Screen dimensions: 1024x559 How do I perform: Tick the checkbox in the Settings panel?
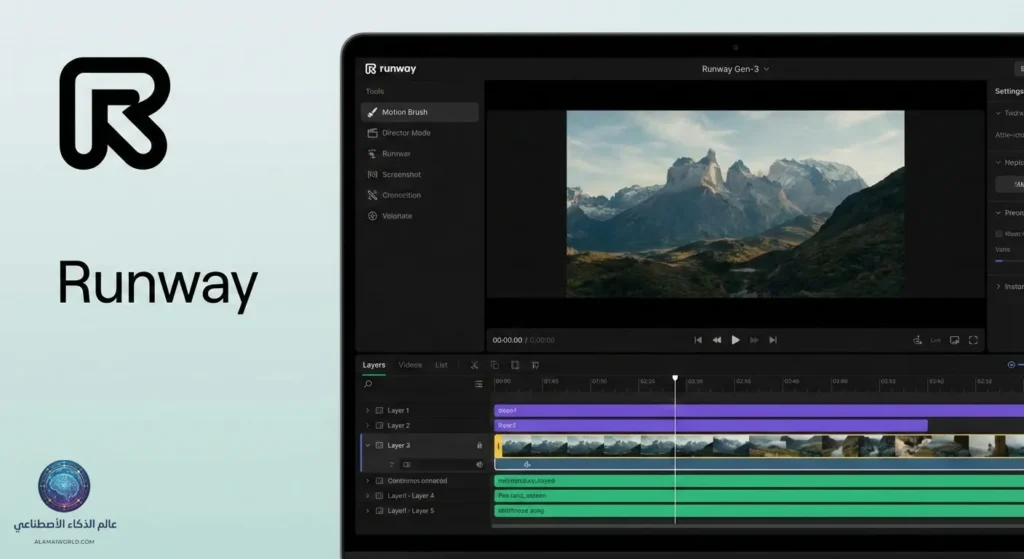(998, 234)
